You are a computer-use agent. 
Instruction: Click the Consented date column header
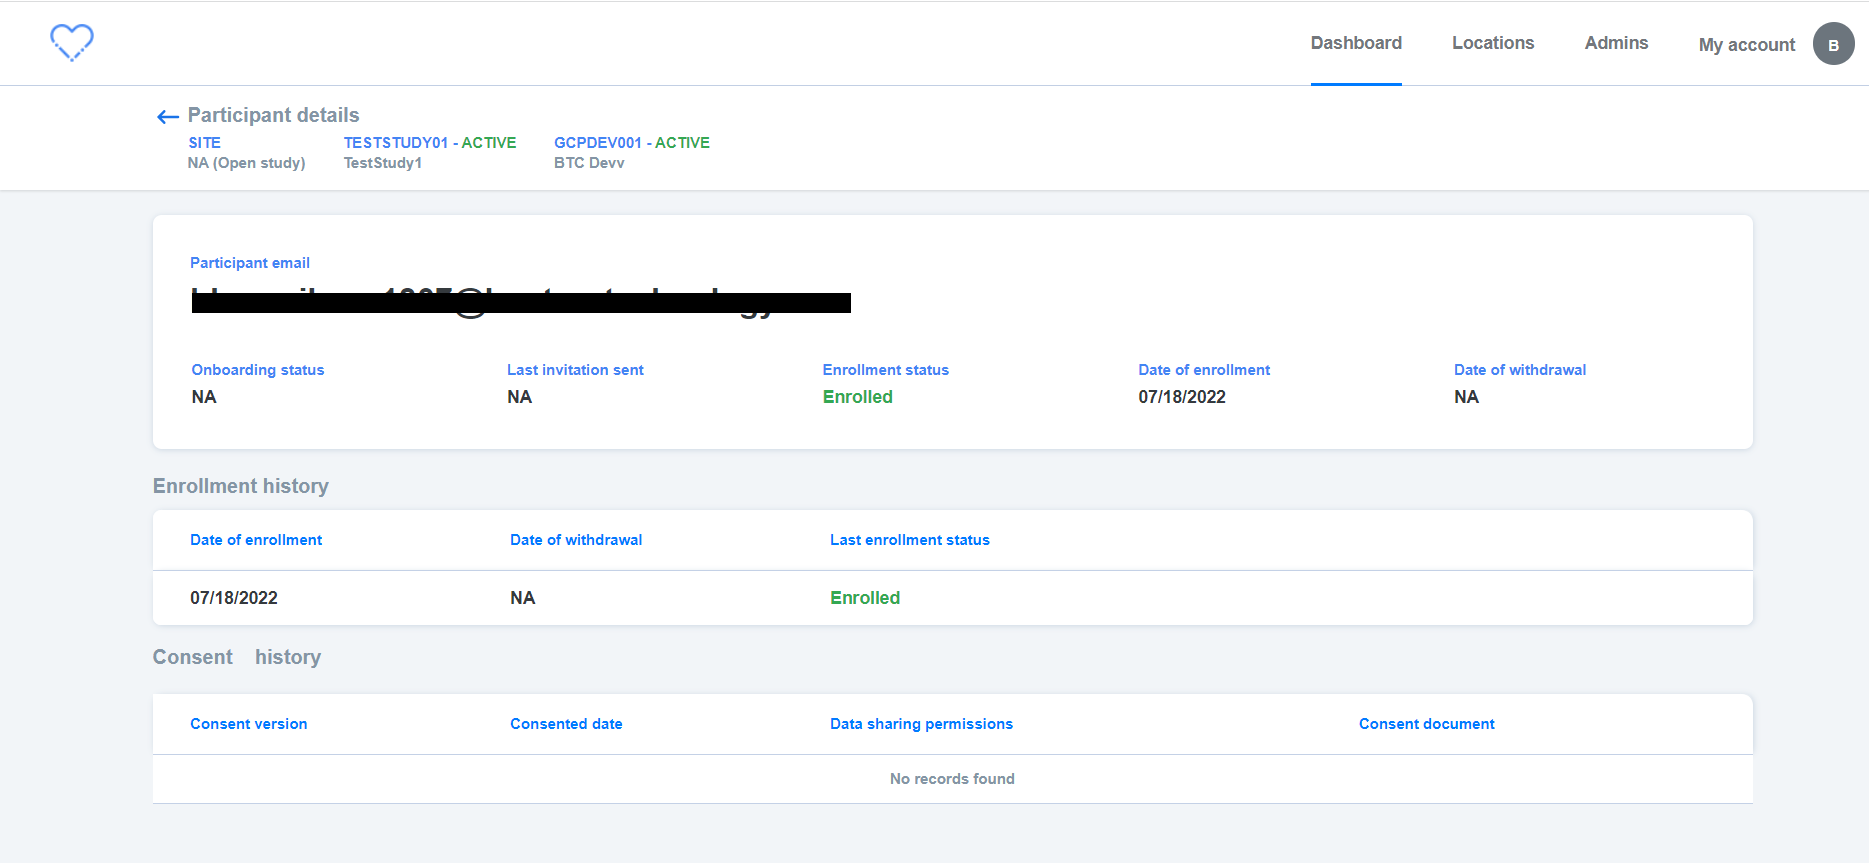coord(566,724)
